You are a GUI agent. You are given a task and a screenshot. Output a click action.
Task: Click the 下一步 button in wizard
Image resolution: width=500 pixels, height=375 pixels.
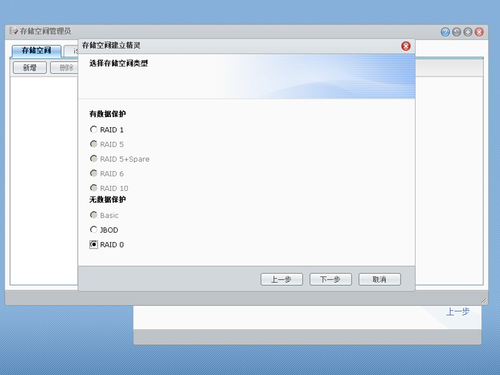click(x=330, y=279)
